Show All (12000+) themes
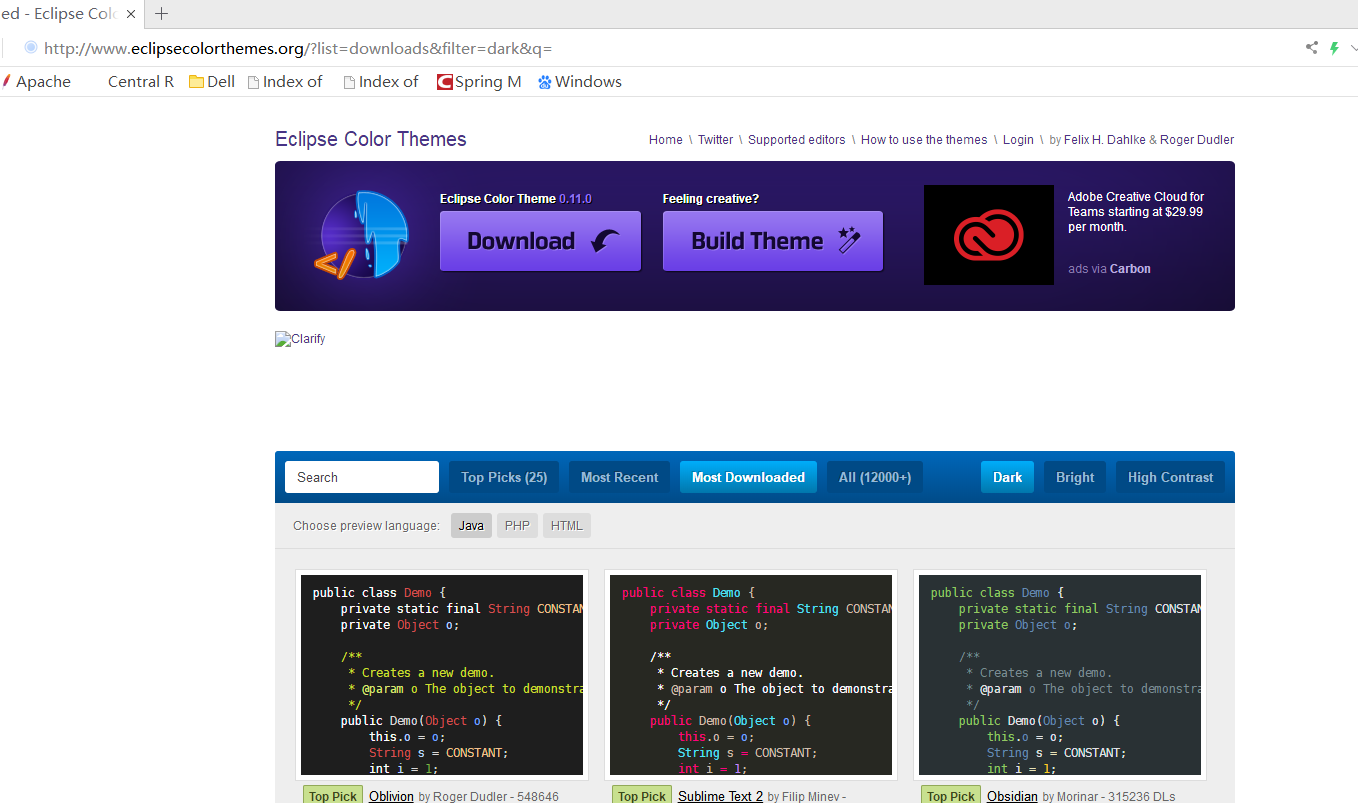 coord(875,477)
